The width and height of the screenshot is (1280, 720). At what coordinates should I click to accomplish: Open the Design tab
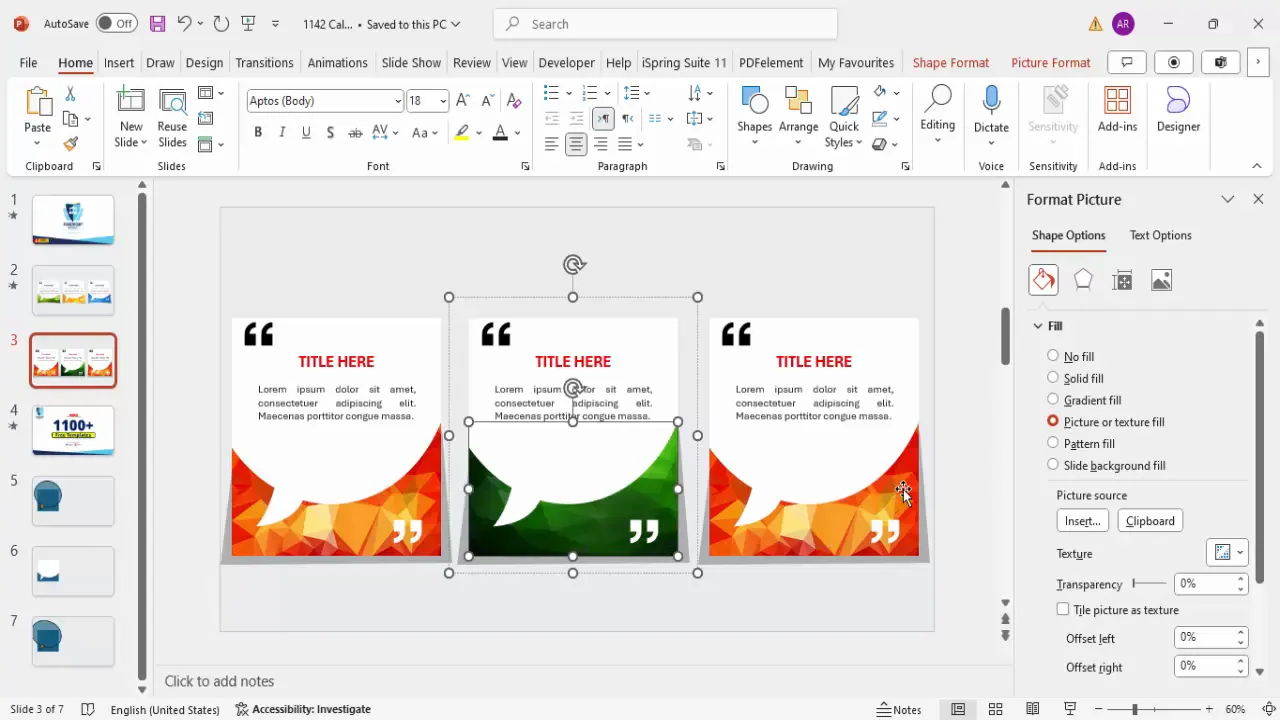pos(204,62)
